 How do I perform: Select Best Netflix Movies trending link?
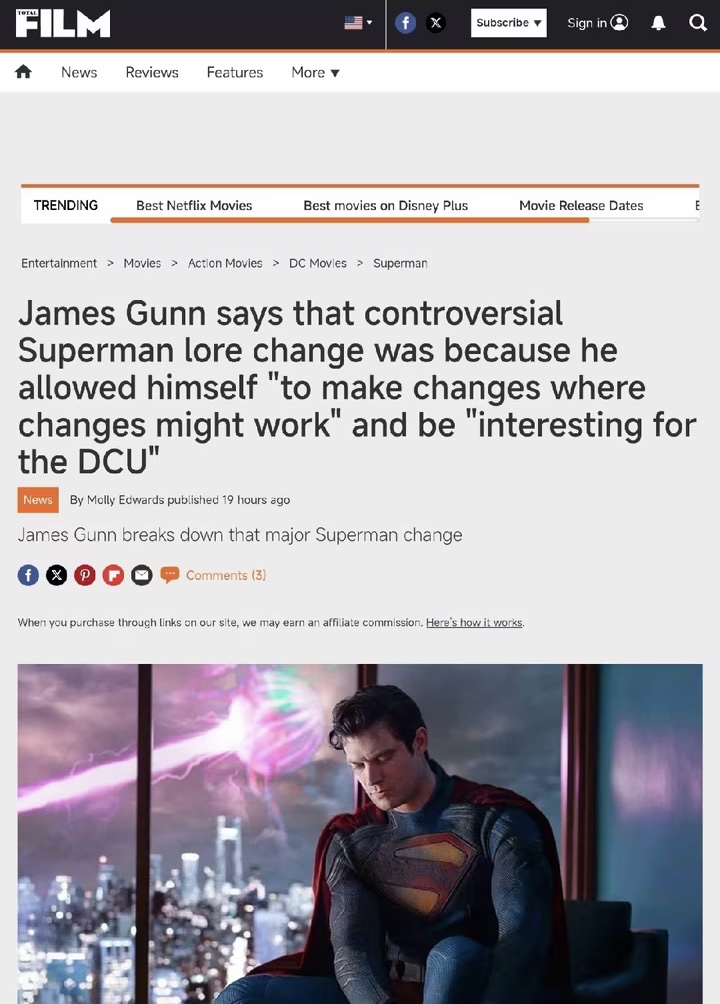tap(194, 206)
